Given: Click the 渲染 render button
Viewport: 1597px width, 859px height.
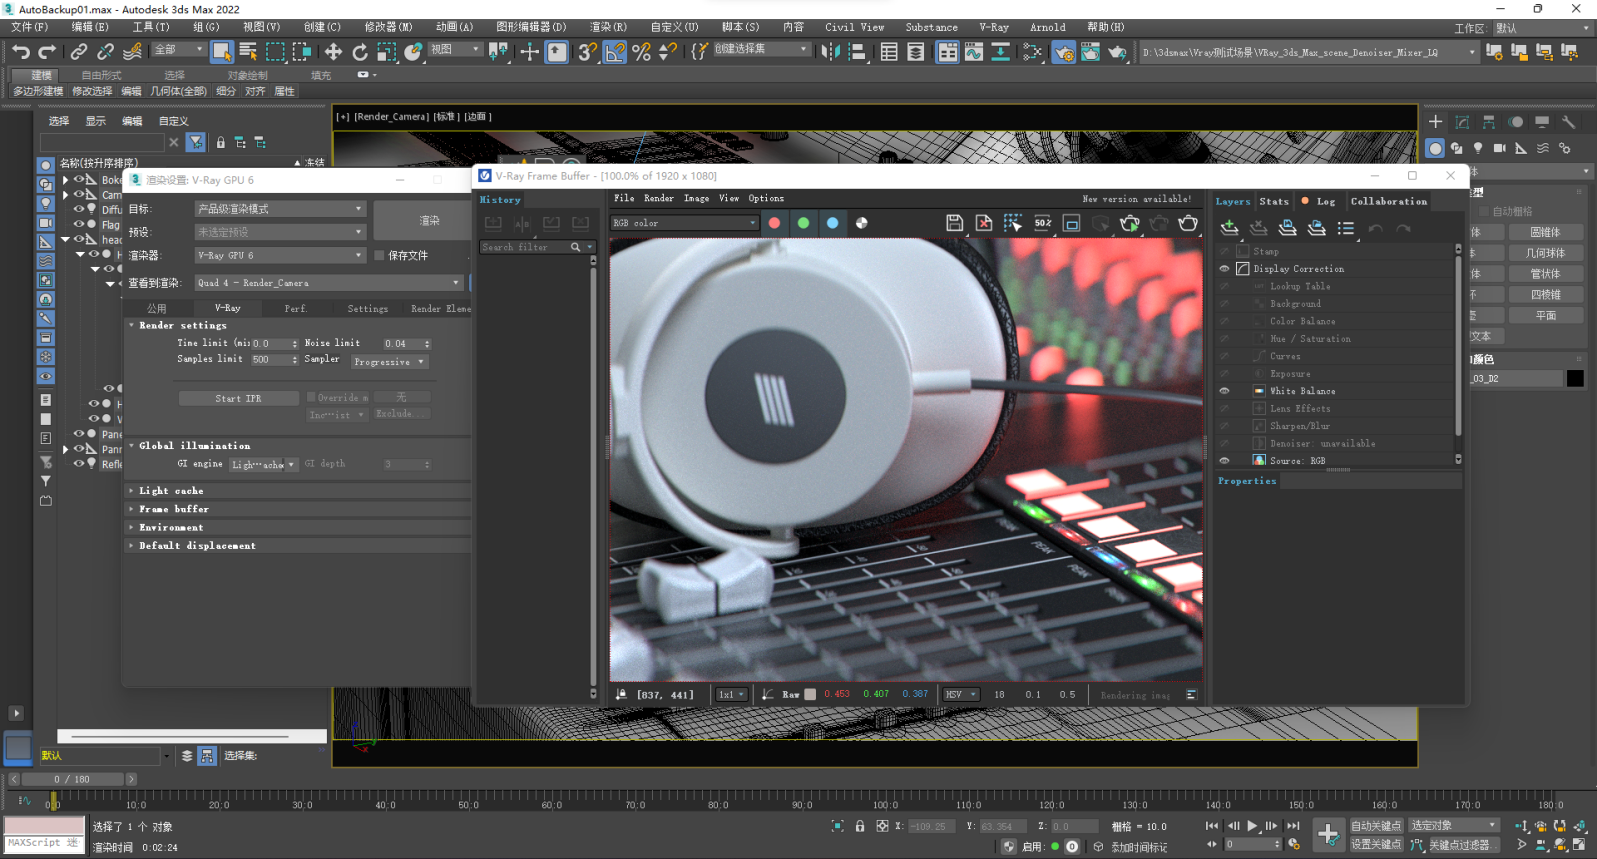Looking at the screenshot, I should point(429,220).
